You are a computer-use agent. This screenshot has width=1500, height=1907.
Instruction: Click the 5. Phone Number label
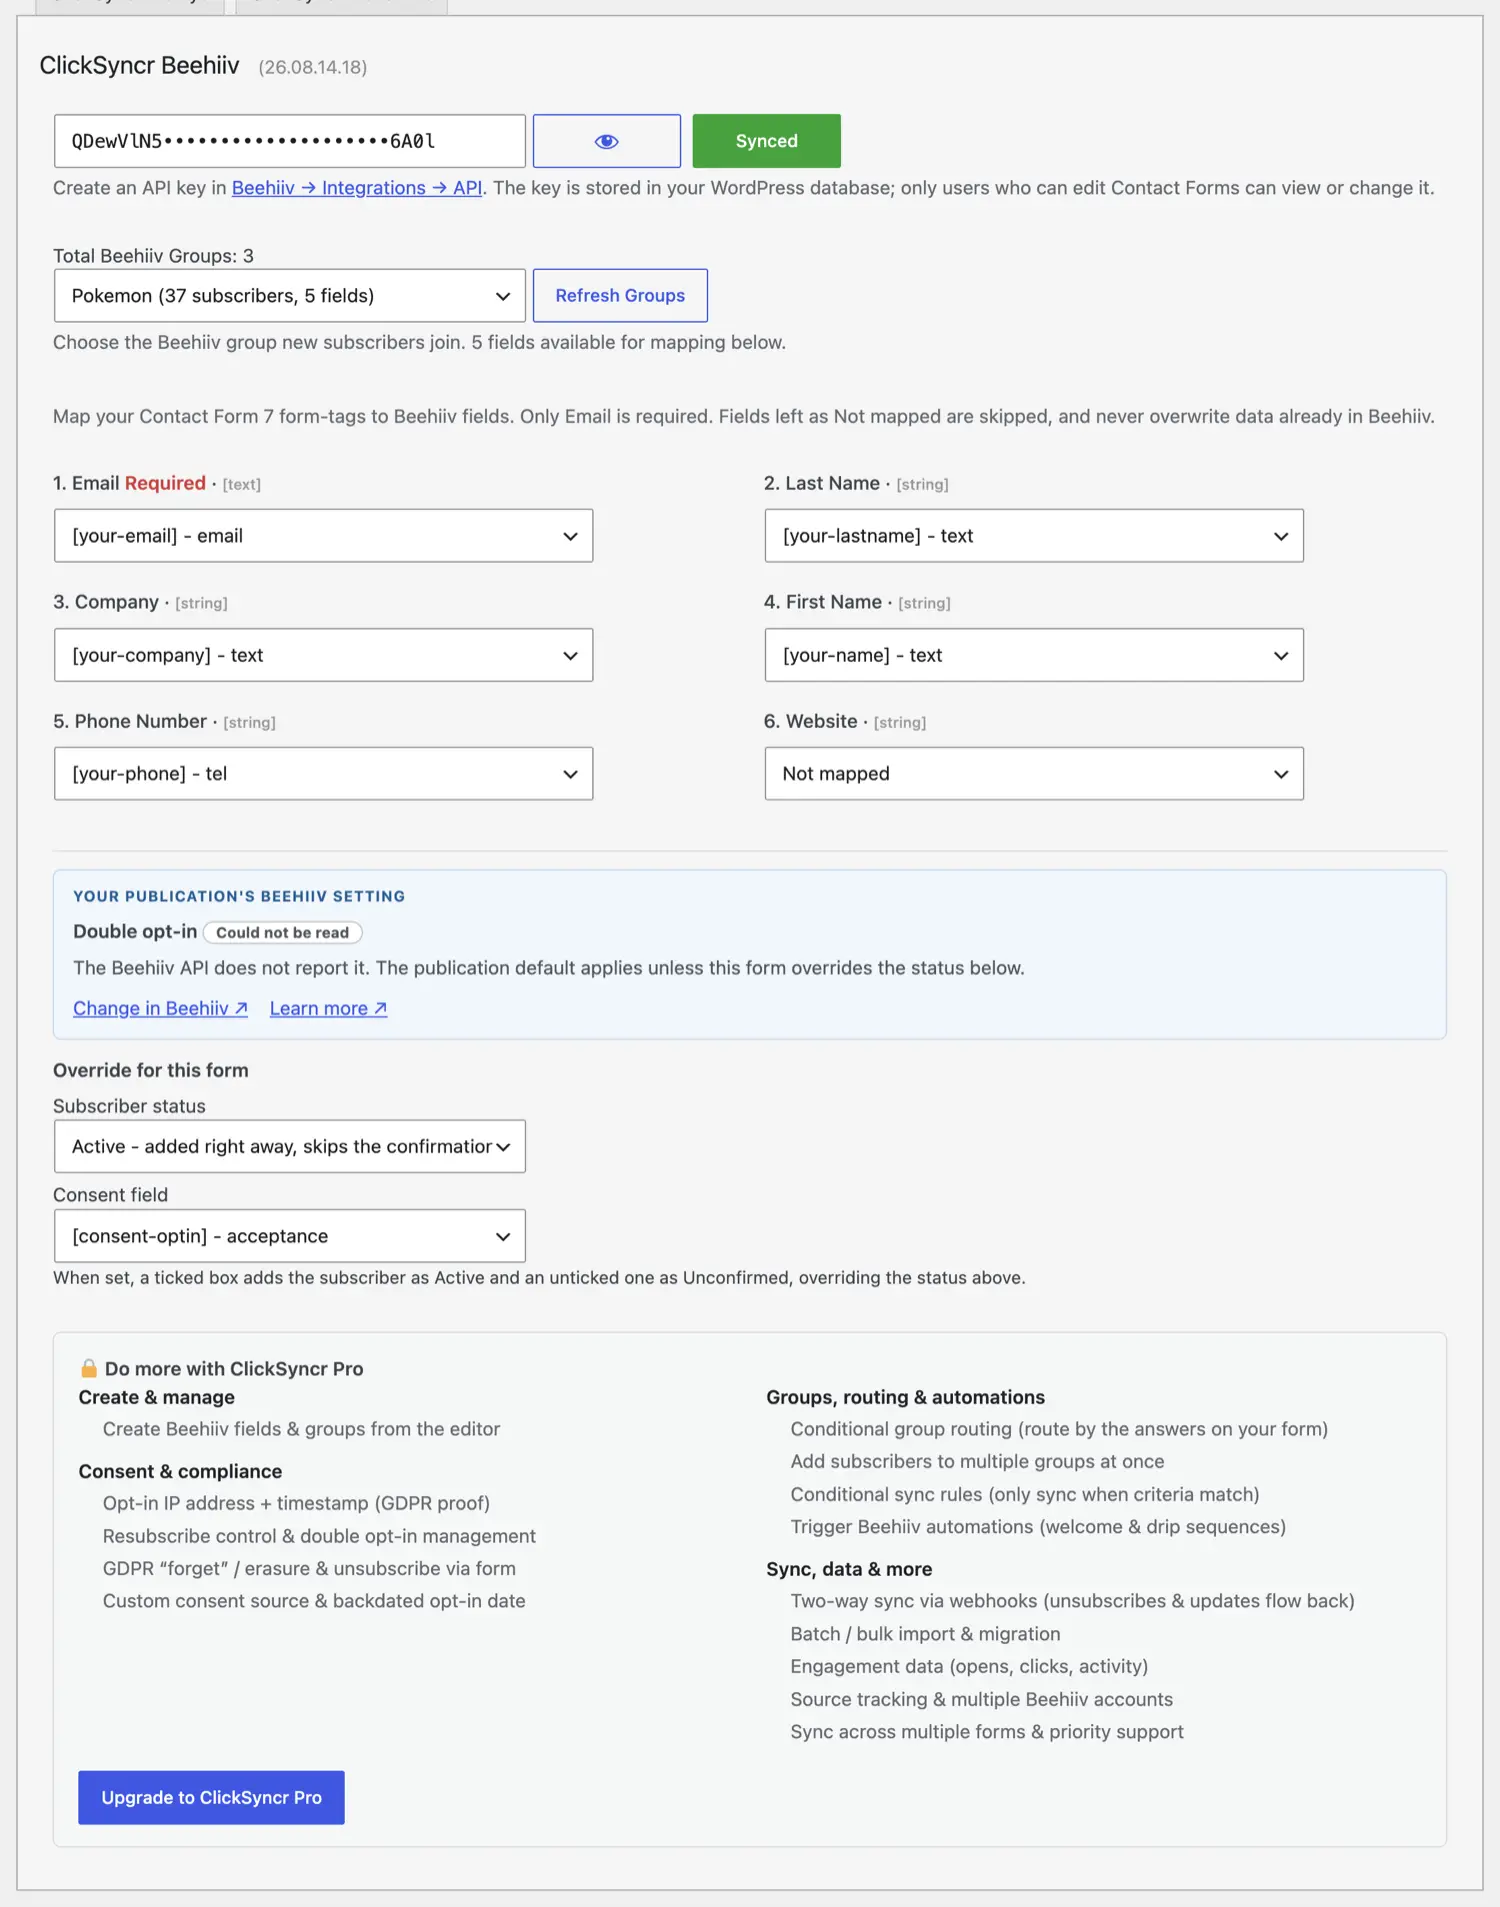tap(130, 721)
